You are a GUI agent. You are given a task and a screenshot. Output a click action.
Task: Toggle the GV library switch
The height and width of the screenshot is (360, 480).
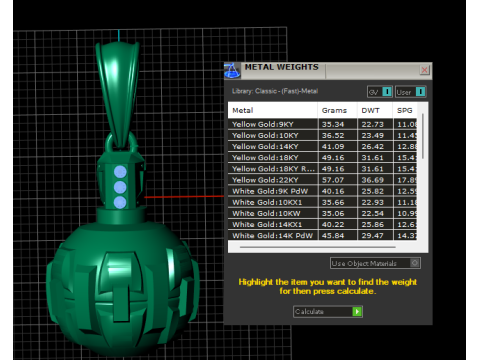pyautogui.click(x=380, y=92)
